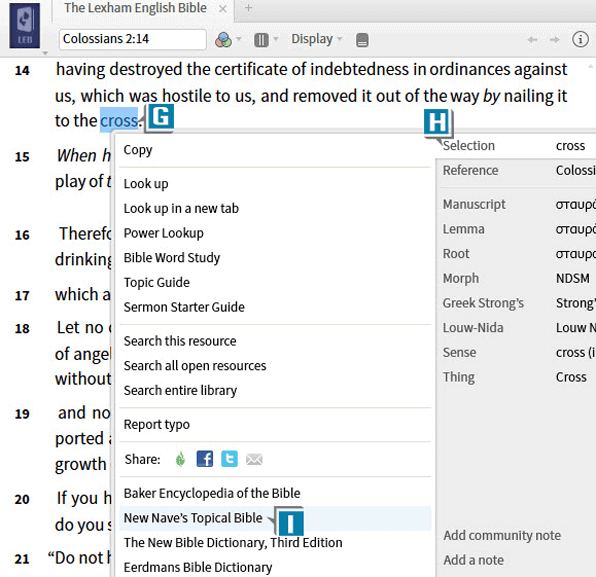
Task: Click verse number 14
Action: [22, 70]
